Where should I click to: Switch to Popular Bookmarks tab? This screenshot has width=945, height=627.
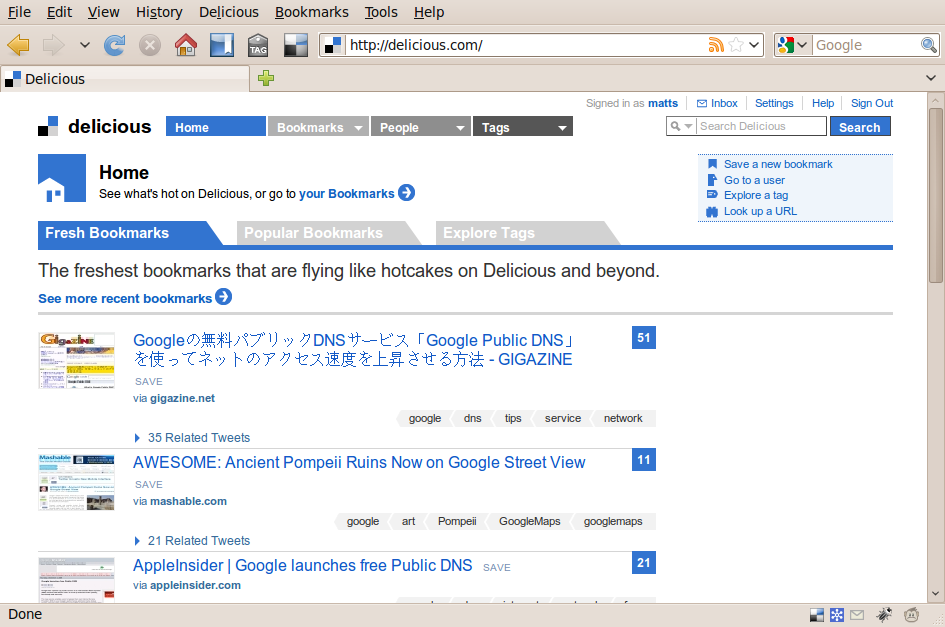pos(328,233)
